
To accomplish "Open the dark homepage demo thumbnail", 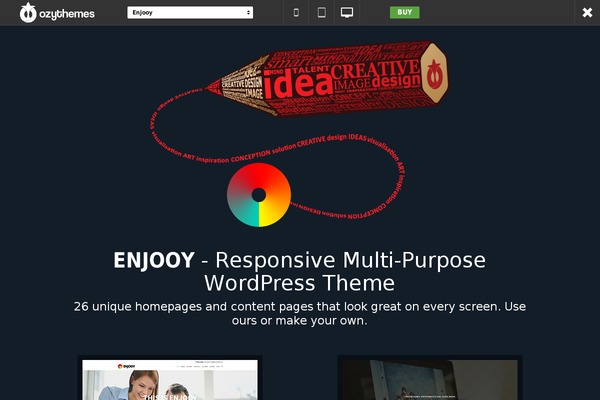I will click(430, 378).
